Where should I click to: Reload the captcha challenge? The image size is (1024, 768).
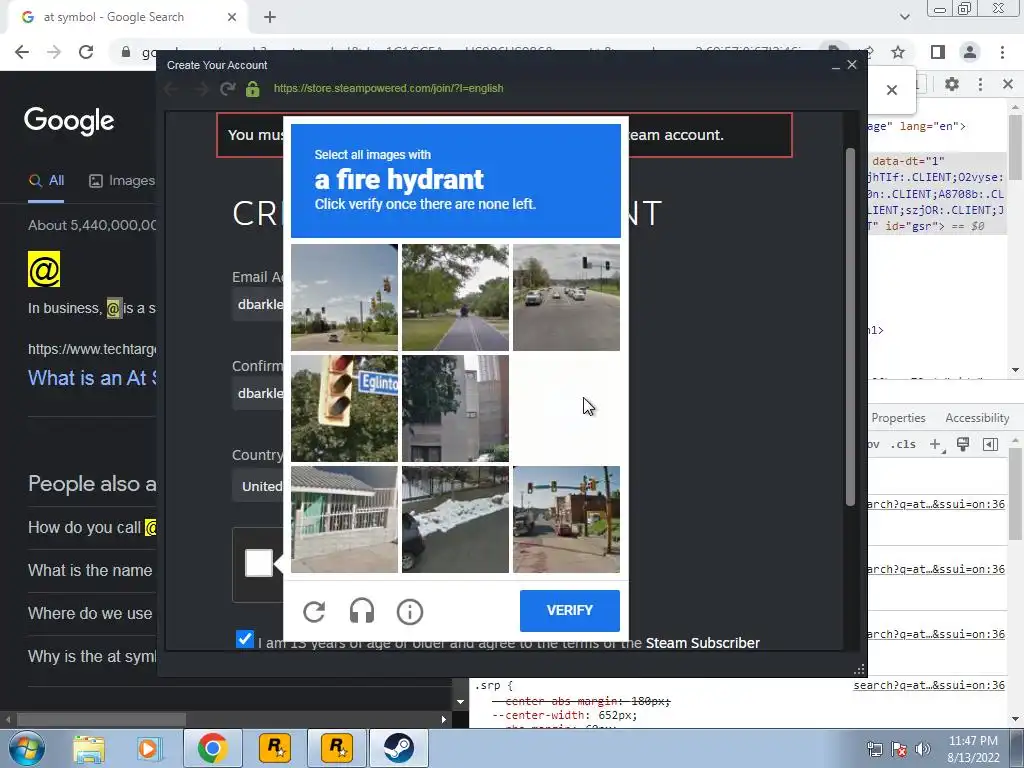(x=314, y=612)
